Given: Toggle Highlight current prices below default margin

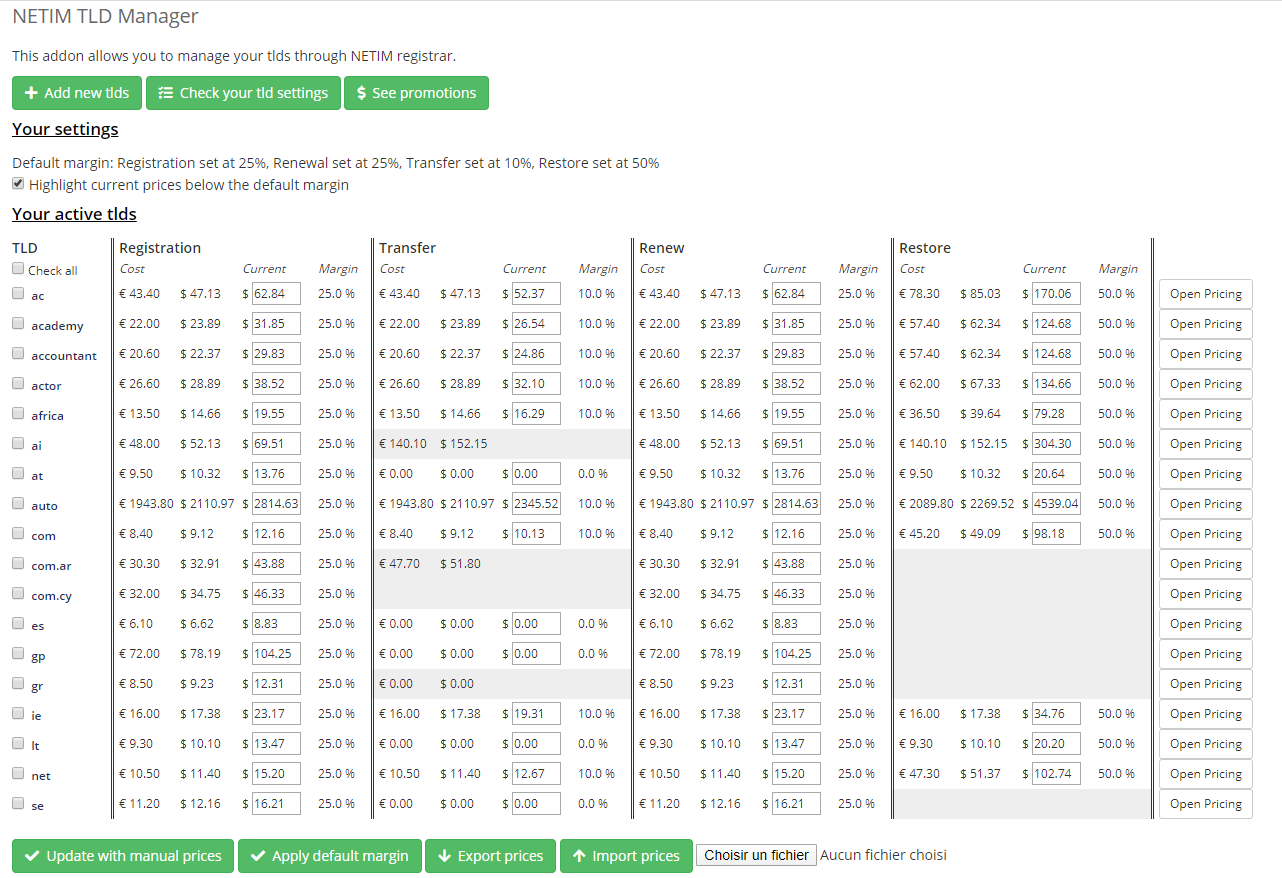Looking at the screenshot, I should [18, 184].
